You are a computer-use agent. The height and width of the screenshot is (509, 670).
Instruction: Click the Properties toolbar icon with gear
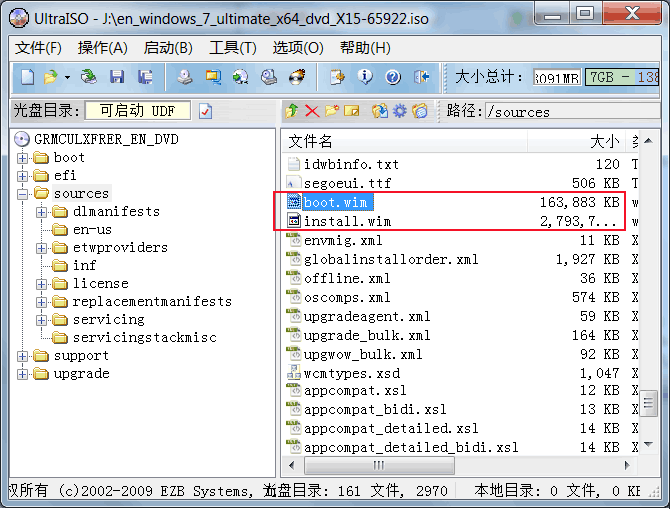click(337, 77)
